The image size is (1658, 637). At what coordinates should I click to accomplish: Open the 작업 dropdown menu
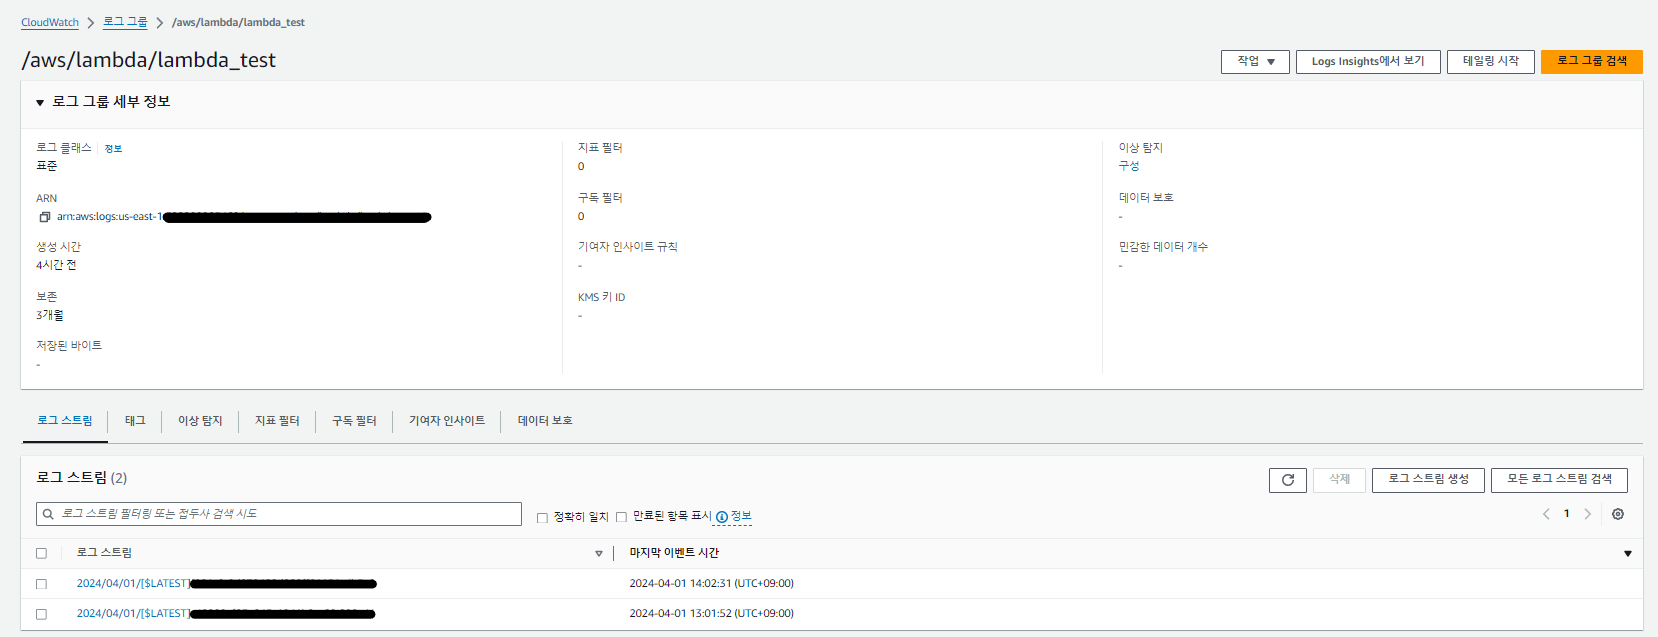(1255, 62)
